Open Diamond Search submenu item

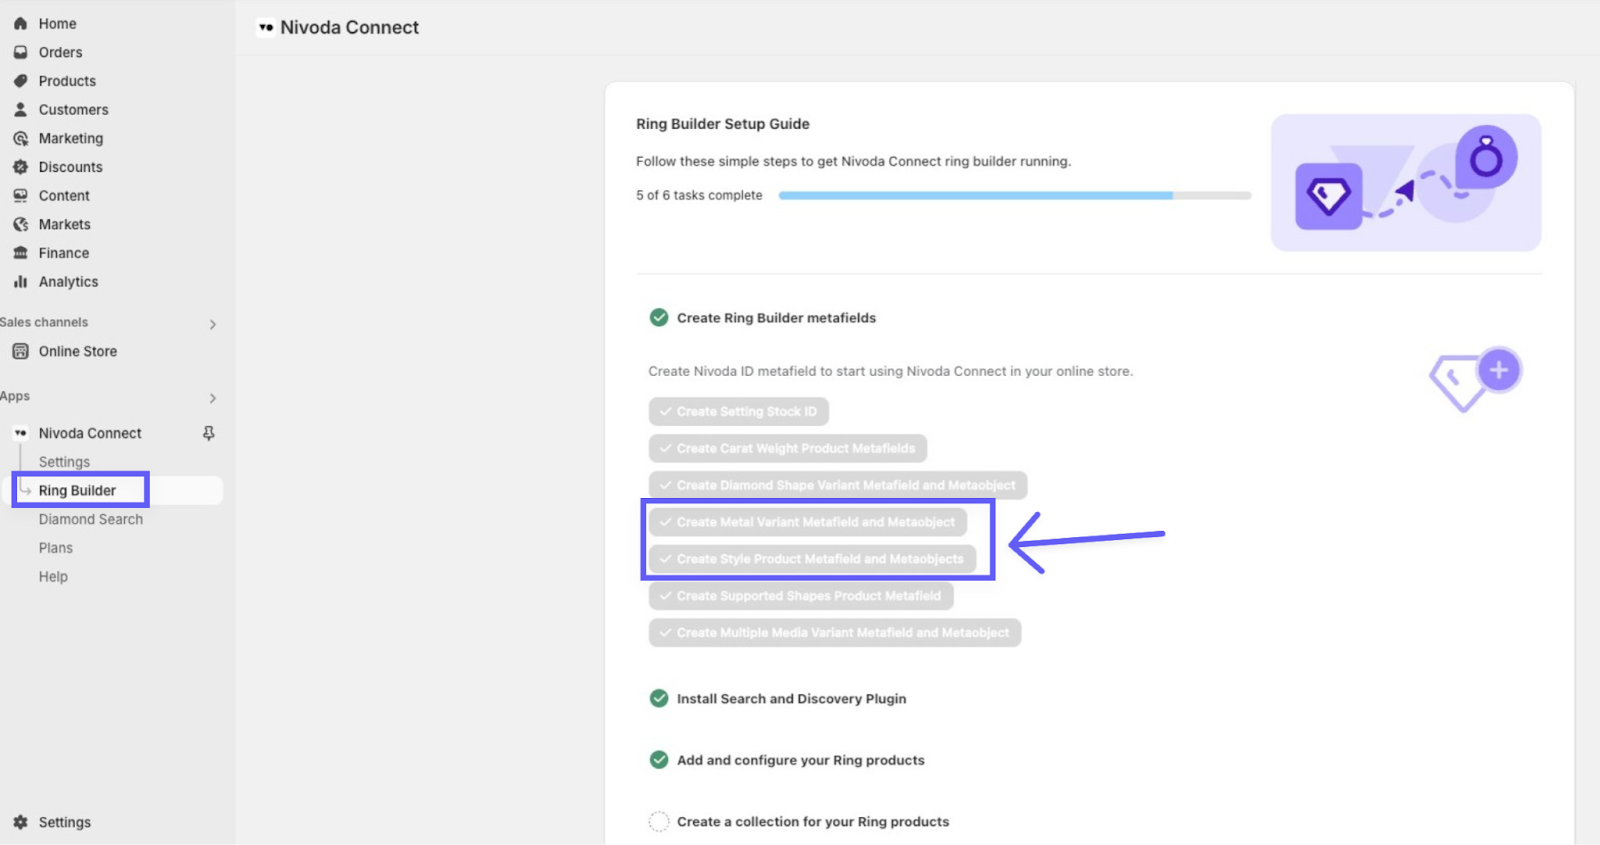pos(91,519)
